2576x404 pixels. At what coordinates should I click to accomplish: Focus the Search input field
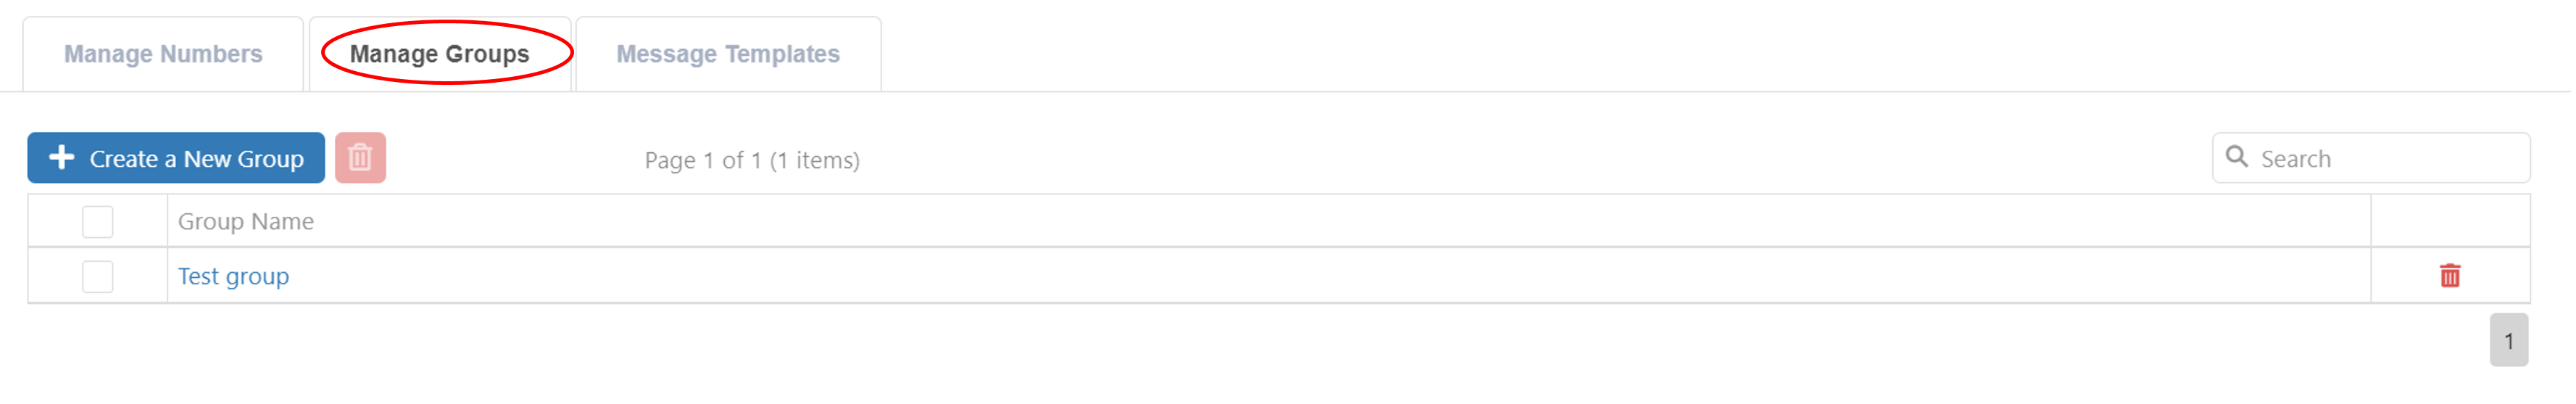2390,158
